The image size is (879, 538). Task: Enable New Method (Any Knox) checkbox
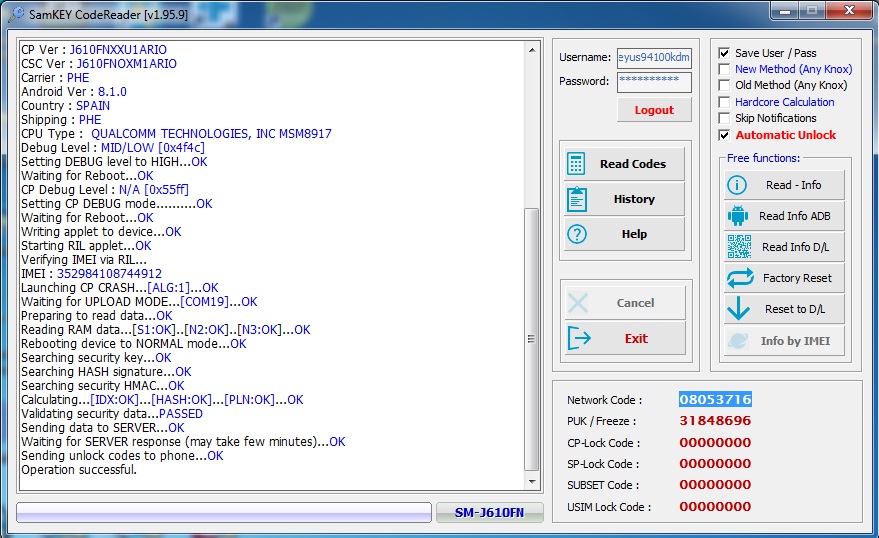724,69
